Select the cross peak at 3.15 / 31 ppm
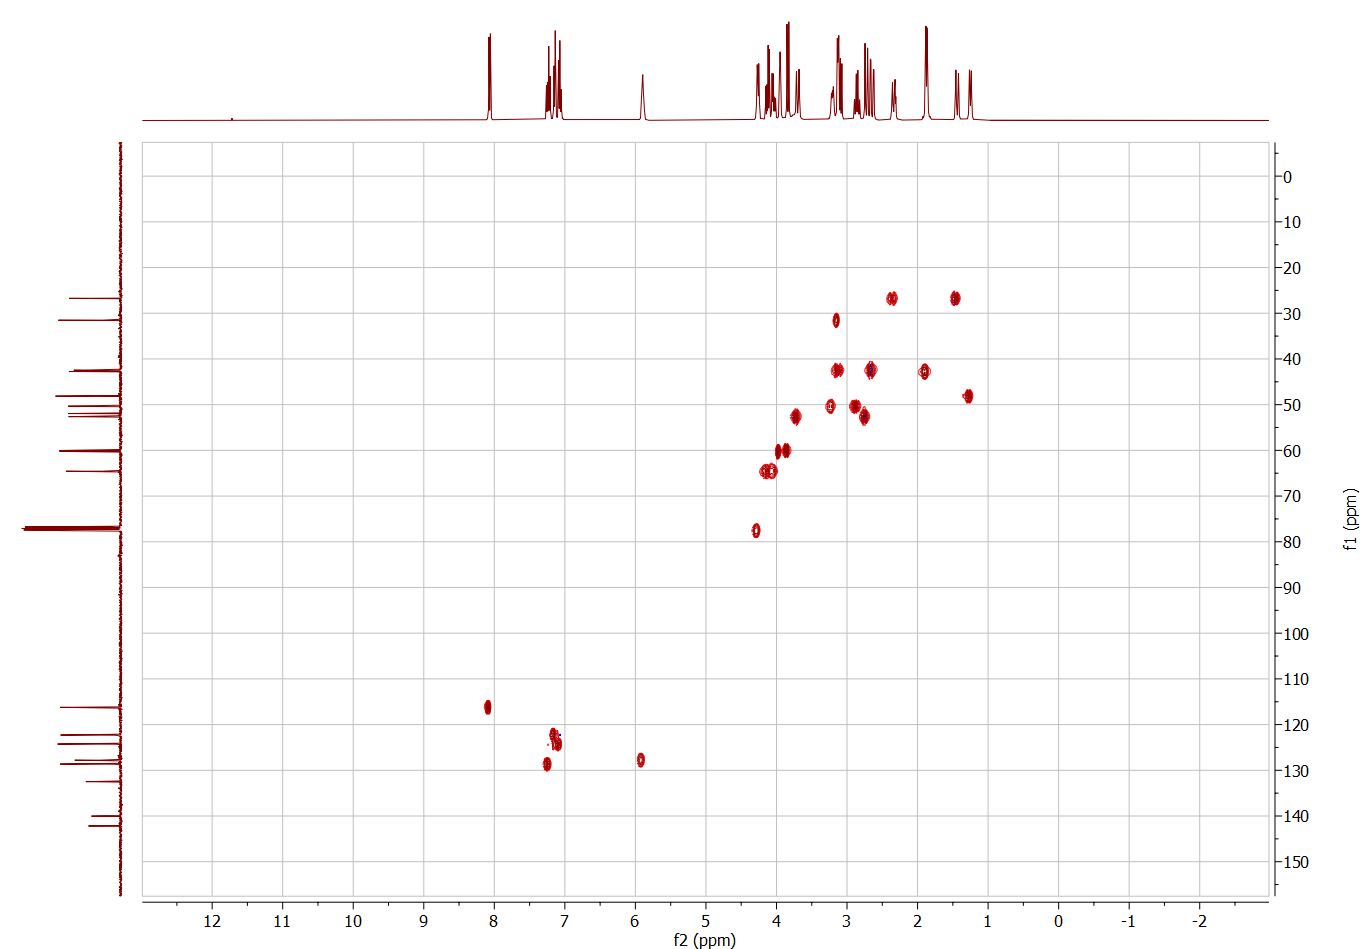The width and height of the screenshot is (1360, 949). [836, 320]
